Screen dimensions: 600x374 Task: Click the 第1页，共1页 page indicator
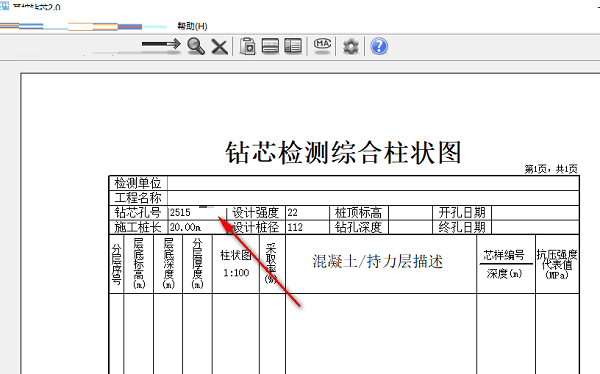click(x=551, y=169)
